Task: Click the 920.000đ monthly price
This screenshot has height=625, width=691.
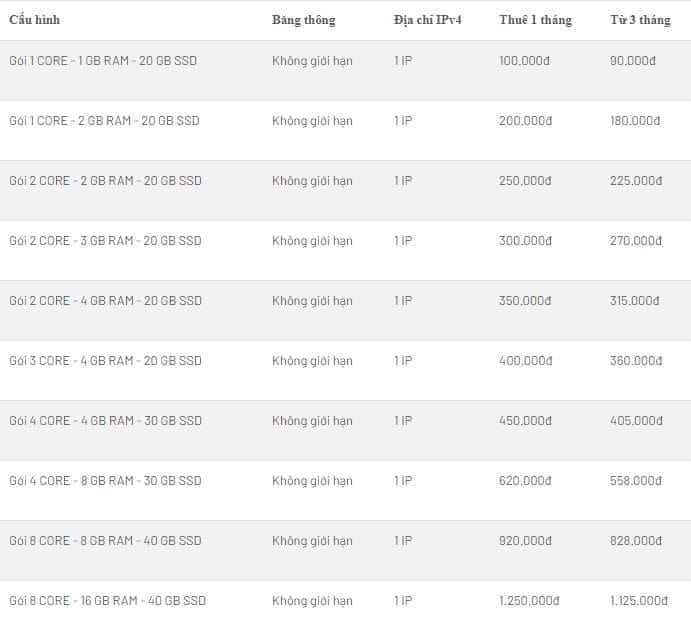Action: pyautogui.click(x=524, y=541)
